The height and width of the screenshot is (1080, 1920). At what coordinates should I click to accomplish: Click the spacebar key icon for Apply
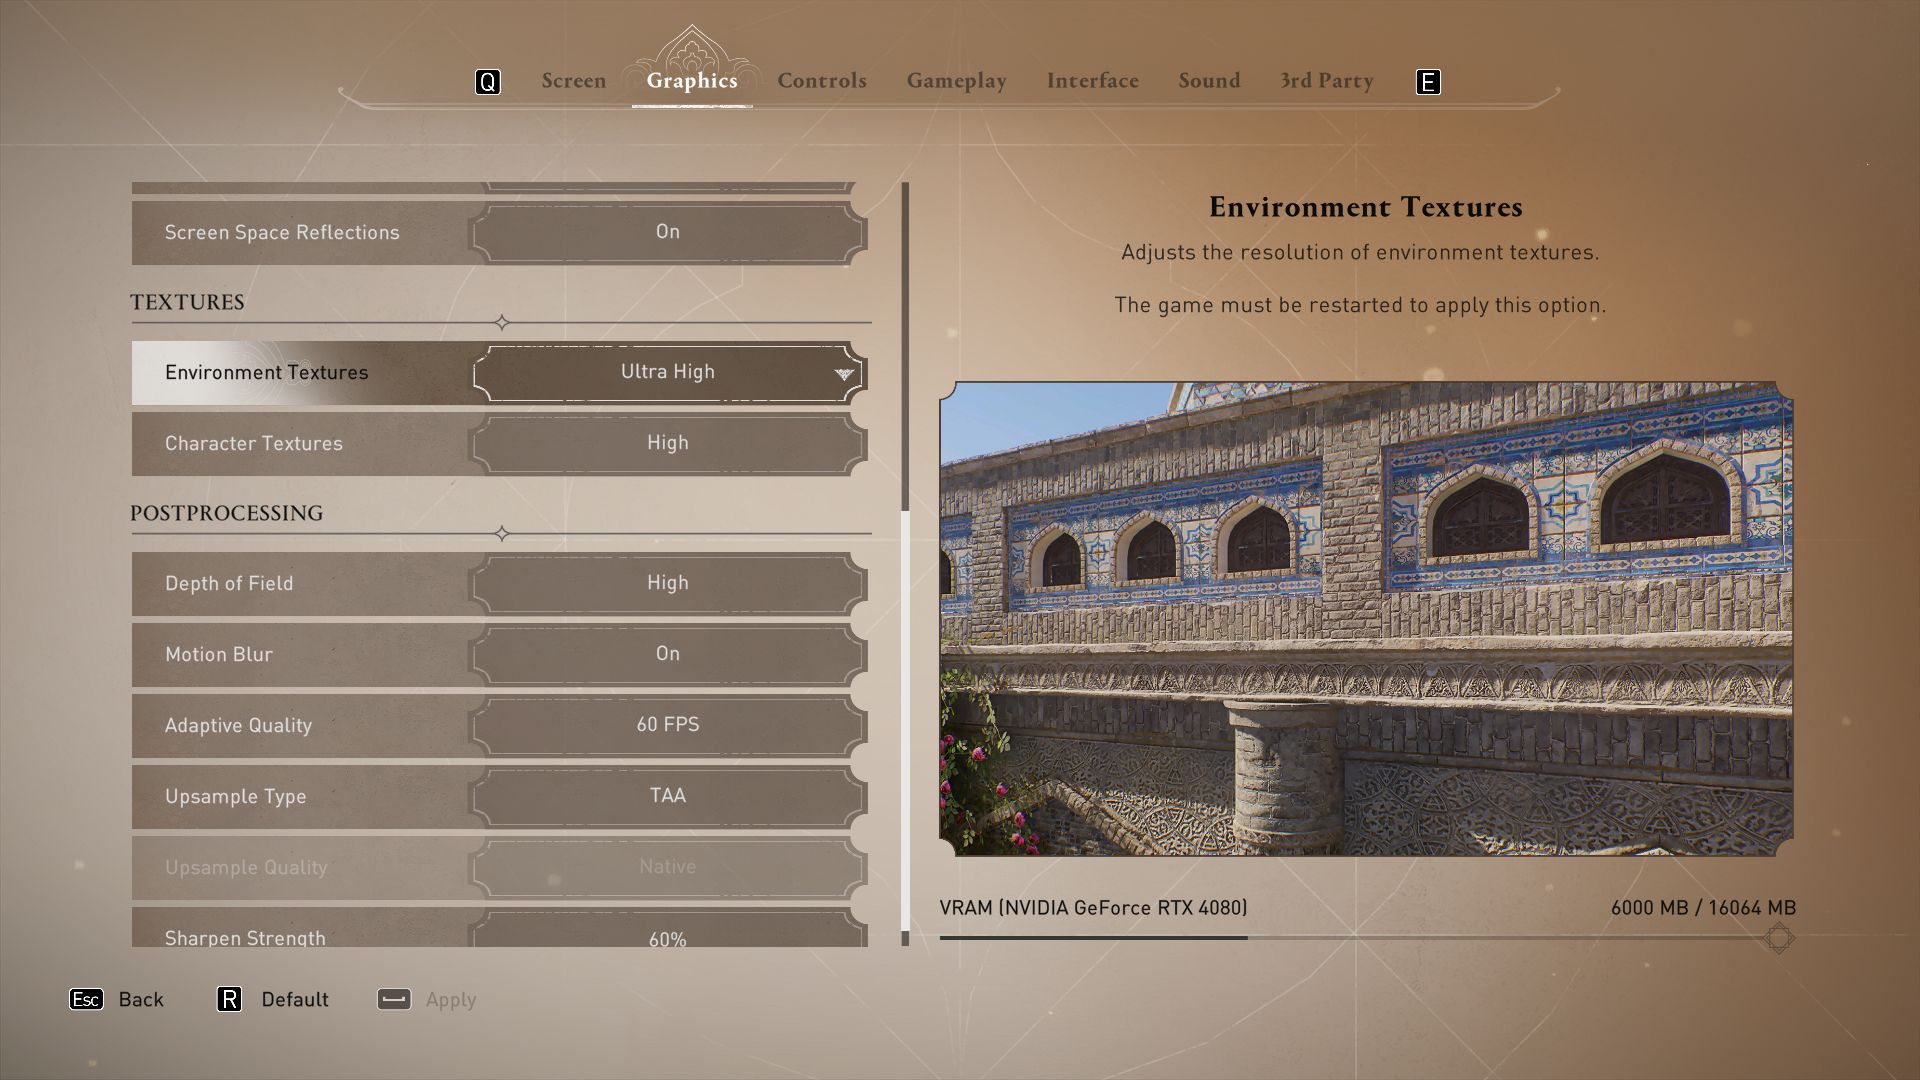click(394, 999)
